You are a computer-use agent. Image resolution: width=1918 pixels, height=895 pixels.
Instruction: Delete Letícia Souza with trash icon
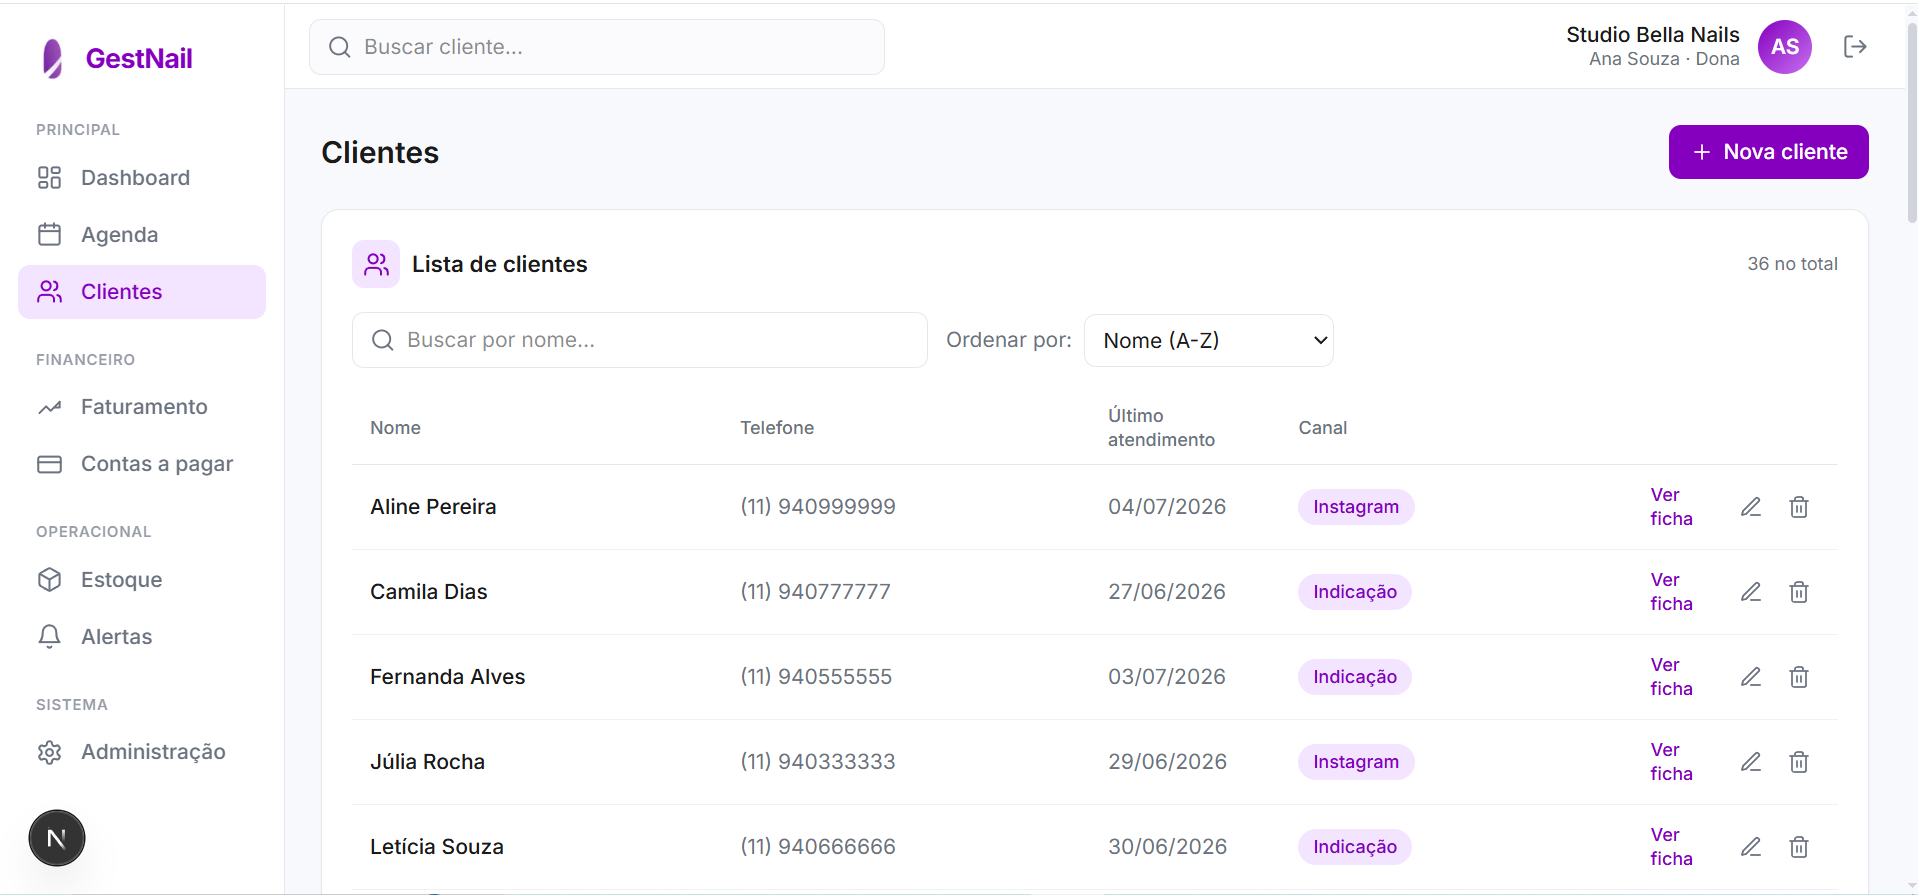click(1799, 847)
